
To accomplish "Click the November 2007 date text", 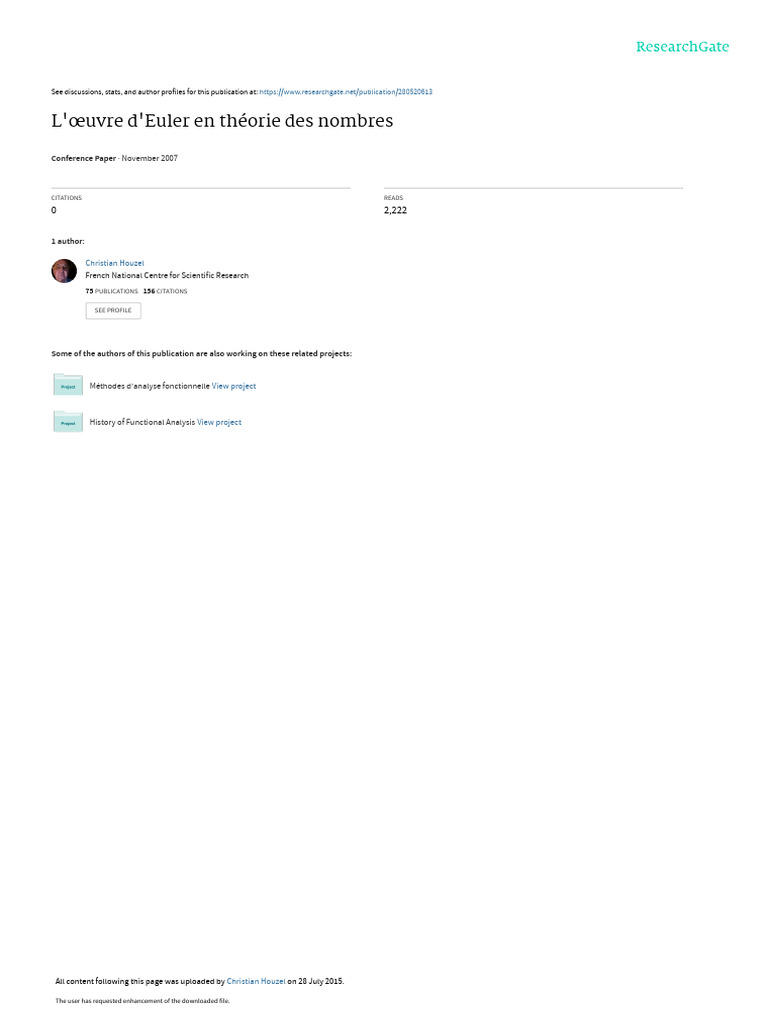I will coord(150,158).
